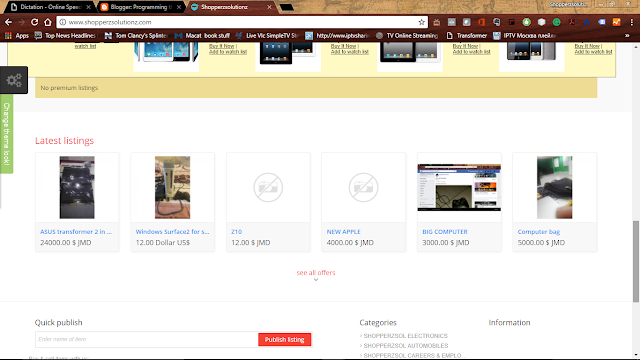Open TV Online Streaming bookmark
Screen dimensions: 640x360
[x=407, y=36]
